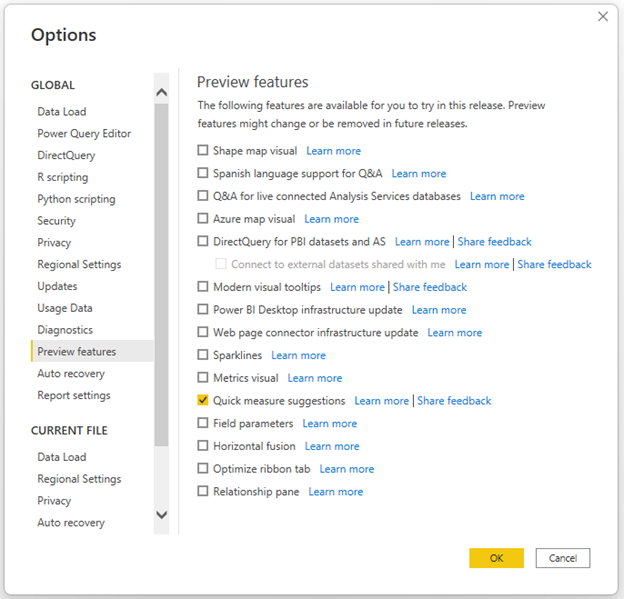624x599 pixels.
Task: Close the Options dialog with X
Action: tap(602, 16)
